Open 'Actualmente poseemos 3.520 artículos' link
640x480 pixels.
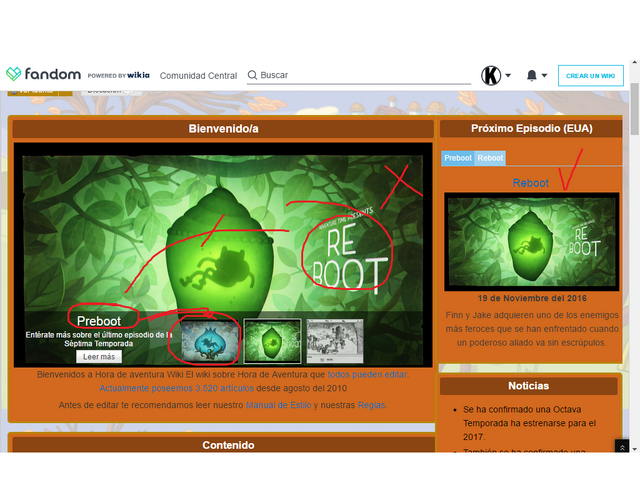(x=176, y=388)
